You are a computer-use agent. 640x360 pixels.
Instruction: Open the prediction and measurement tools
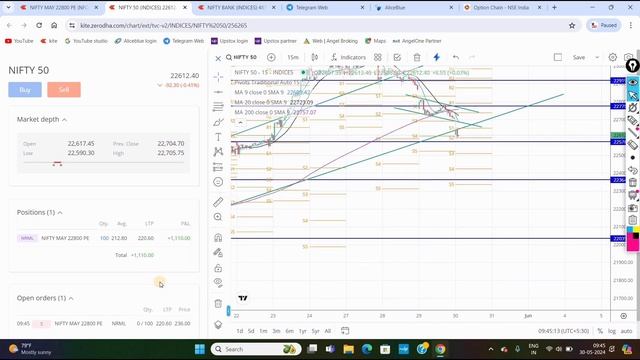(x=218, y=167)
